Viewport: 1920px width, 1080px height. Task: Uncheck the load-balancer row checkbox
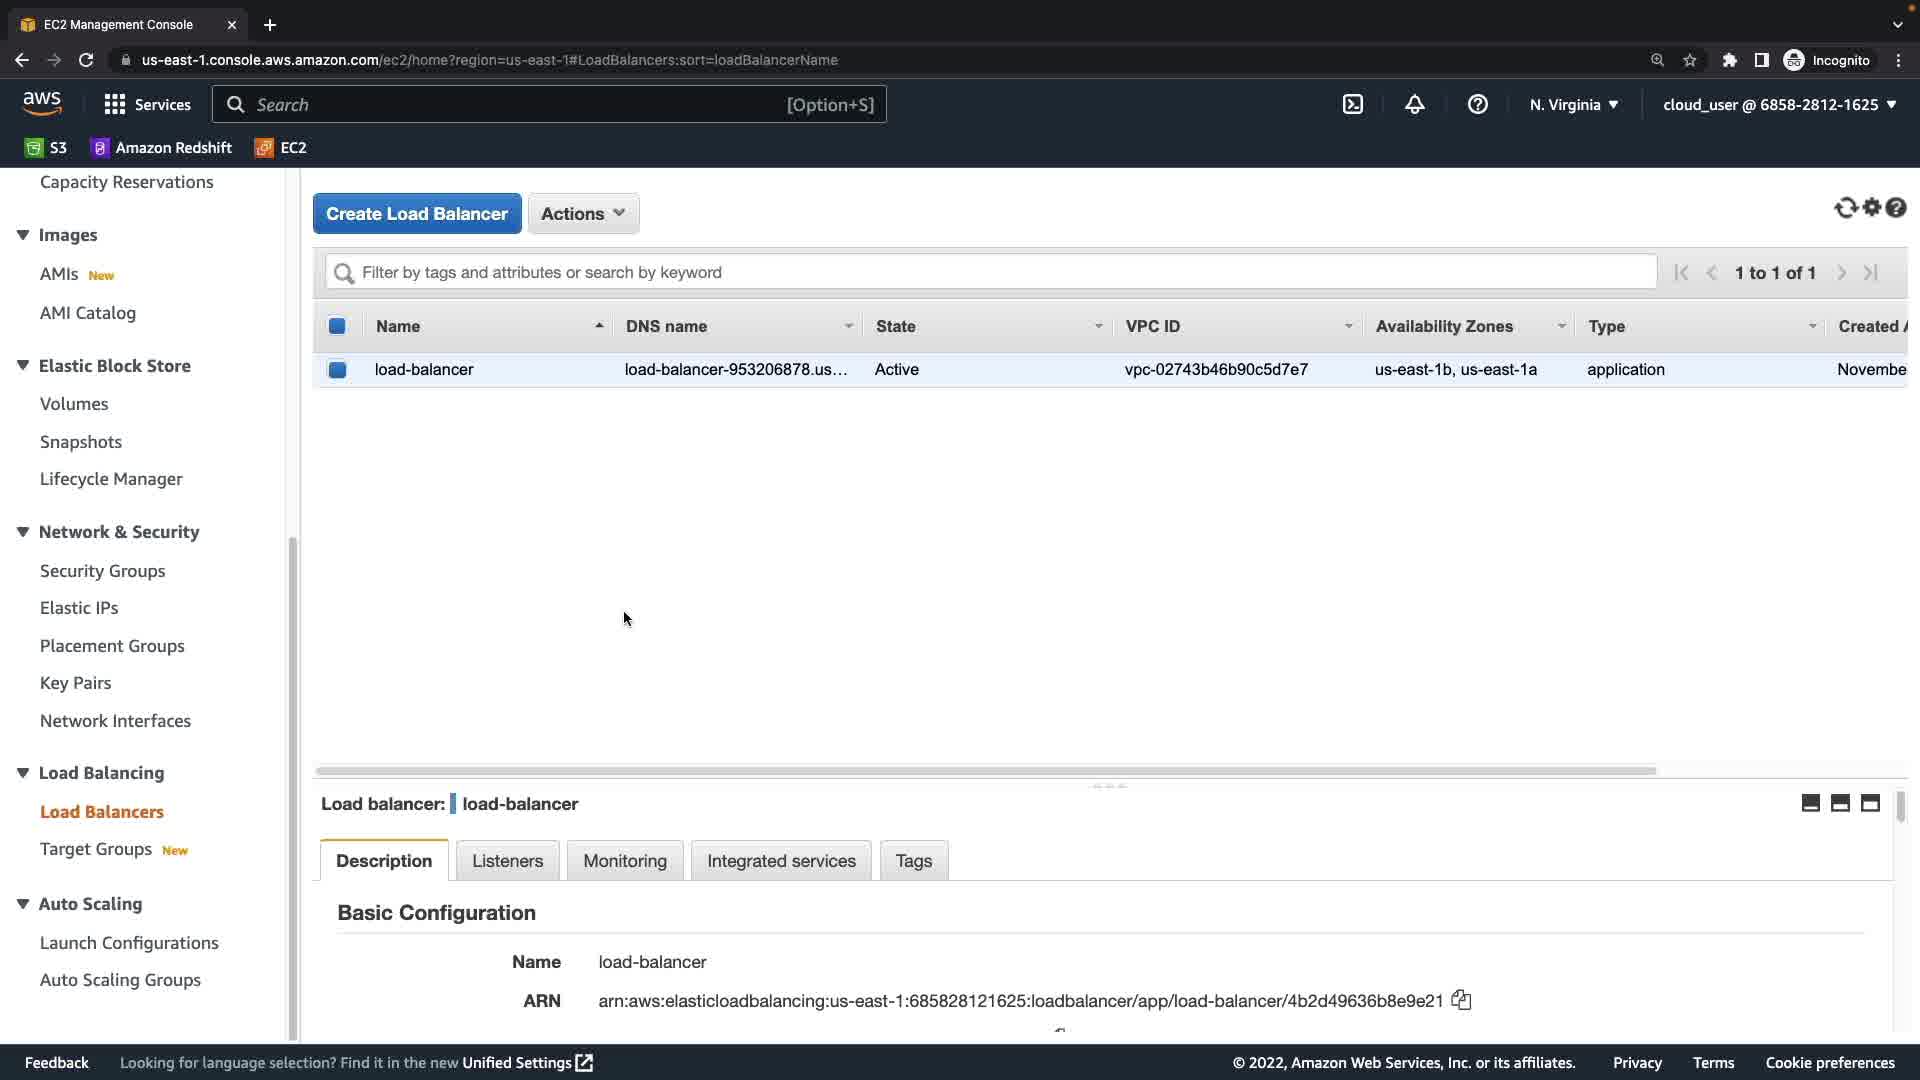337,369
